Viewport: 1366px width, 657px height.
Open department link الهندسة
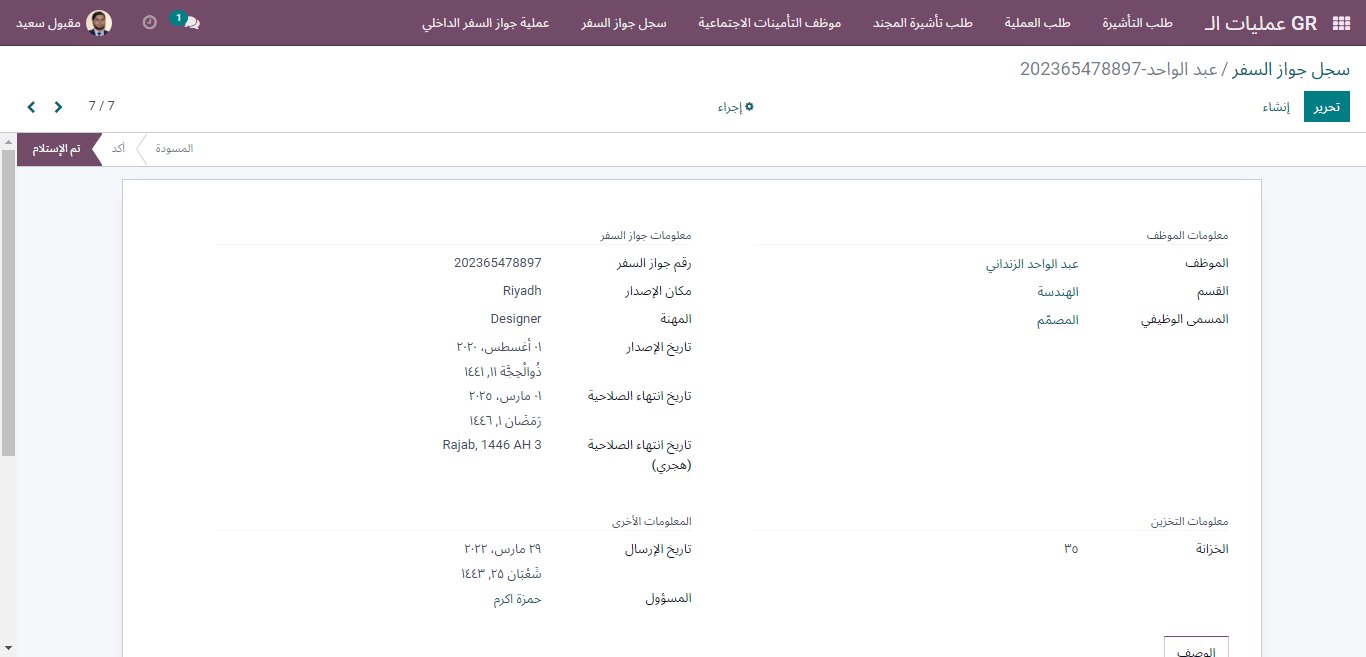[1058, 292]
